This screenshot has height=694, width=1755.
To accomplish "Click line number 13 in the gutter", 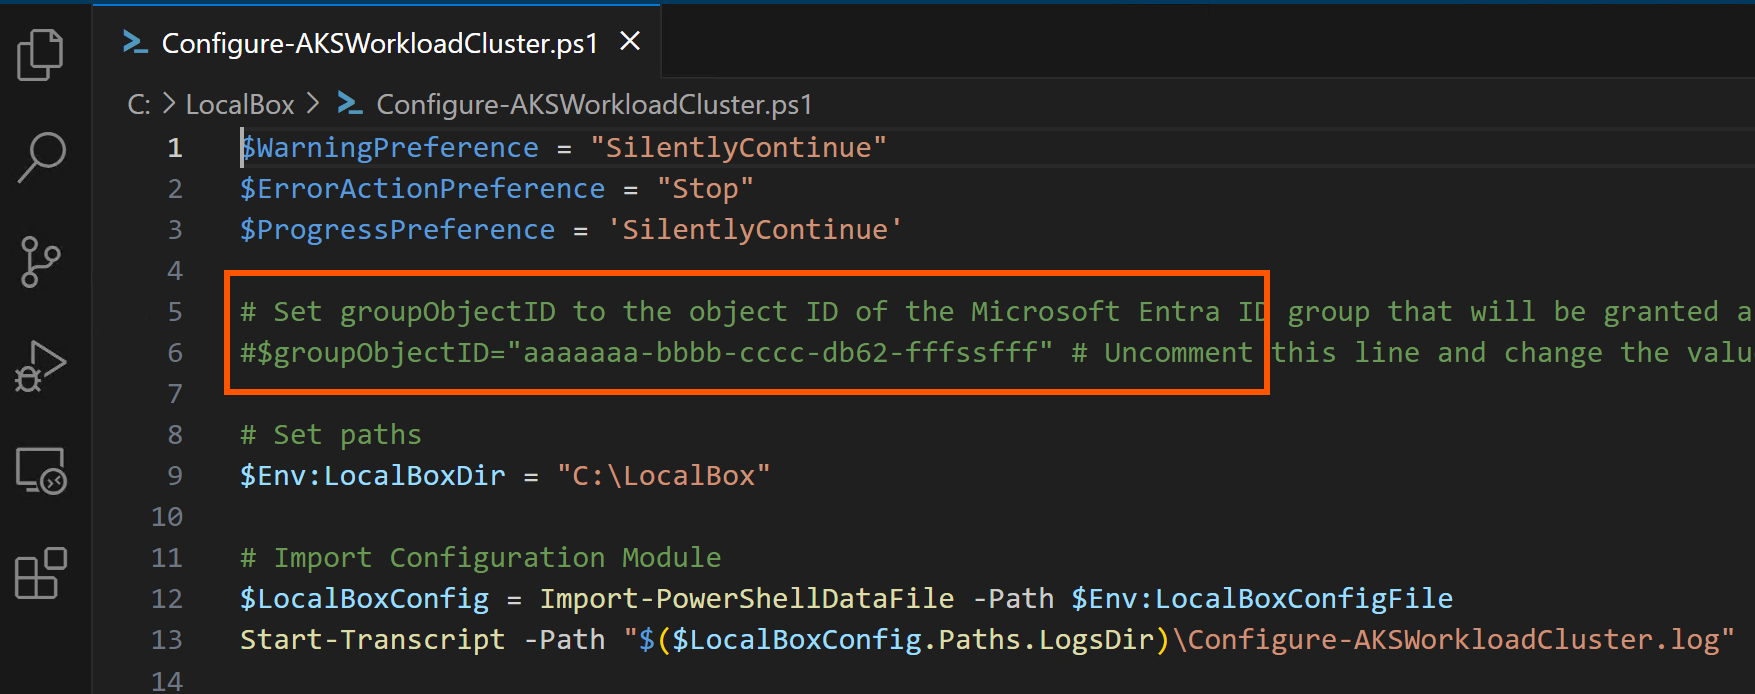I will (x=167, y=640).
